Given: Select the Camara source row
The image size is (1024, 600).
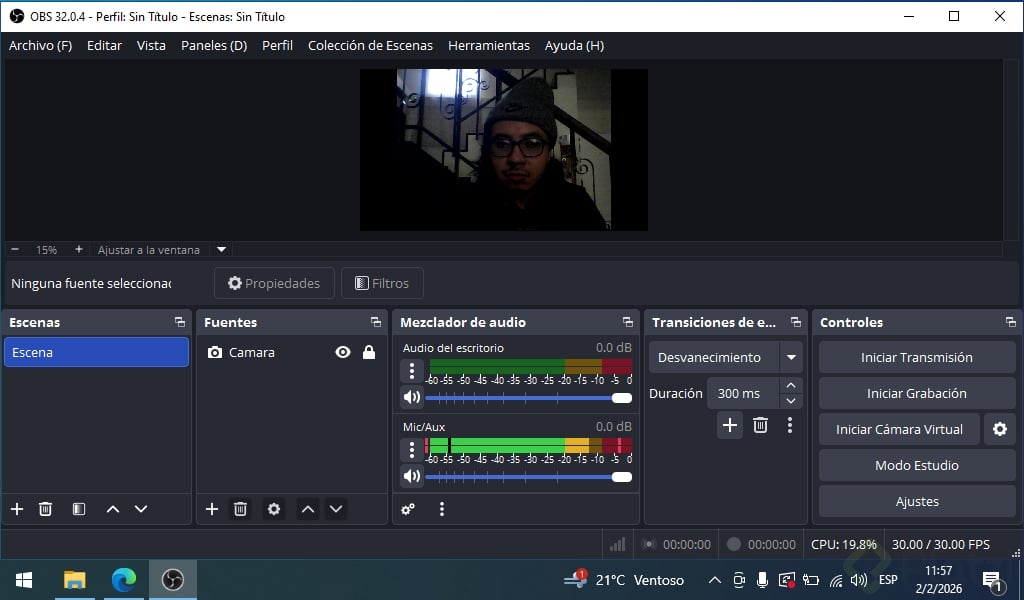Looking at the screenshot, I should point(291,353).
